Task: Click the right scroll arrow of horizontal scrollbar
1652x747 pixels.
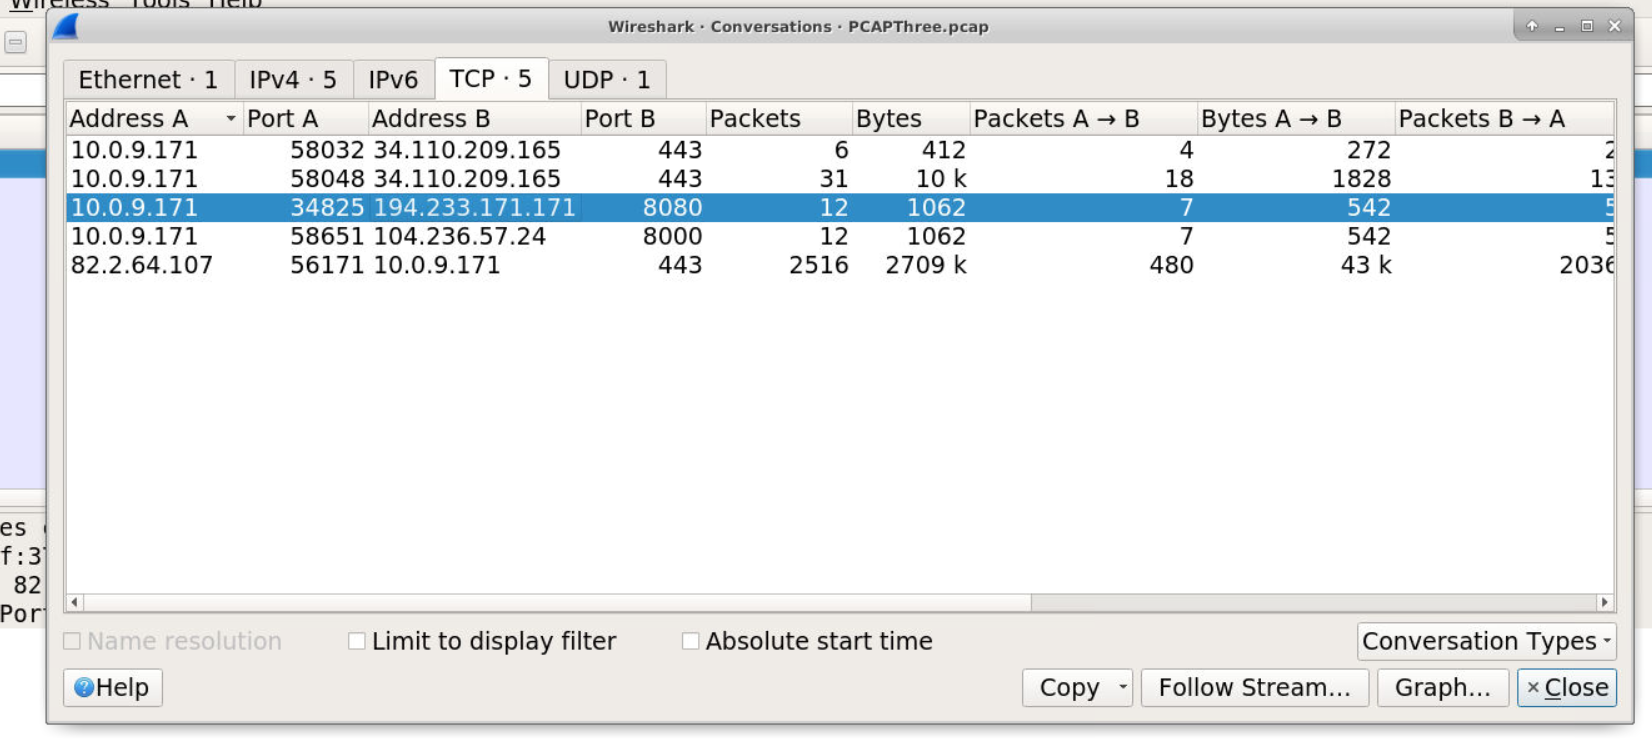Action: click(x=1604, y=602)
